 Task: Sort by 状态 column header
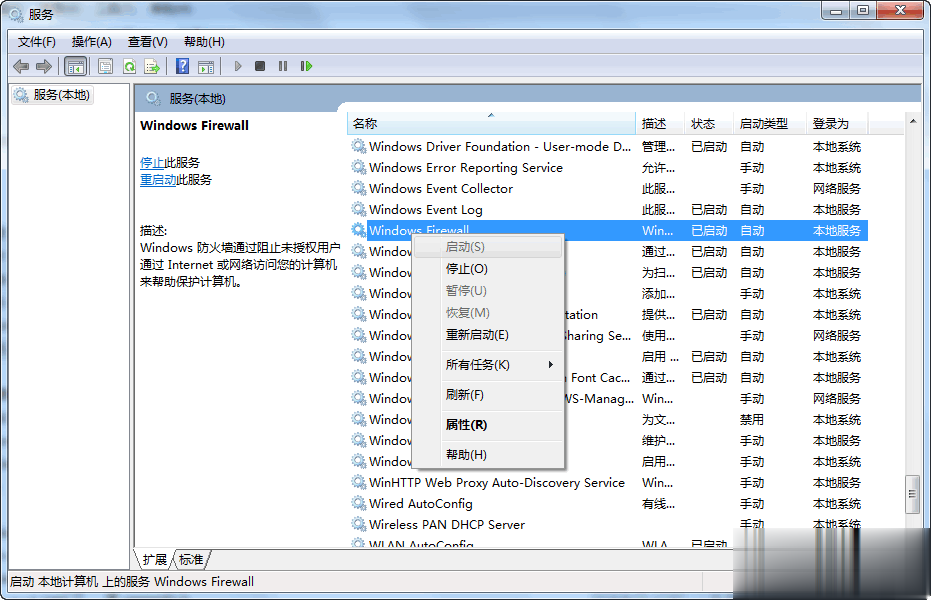point(708,123)
